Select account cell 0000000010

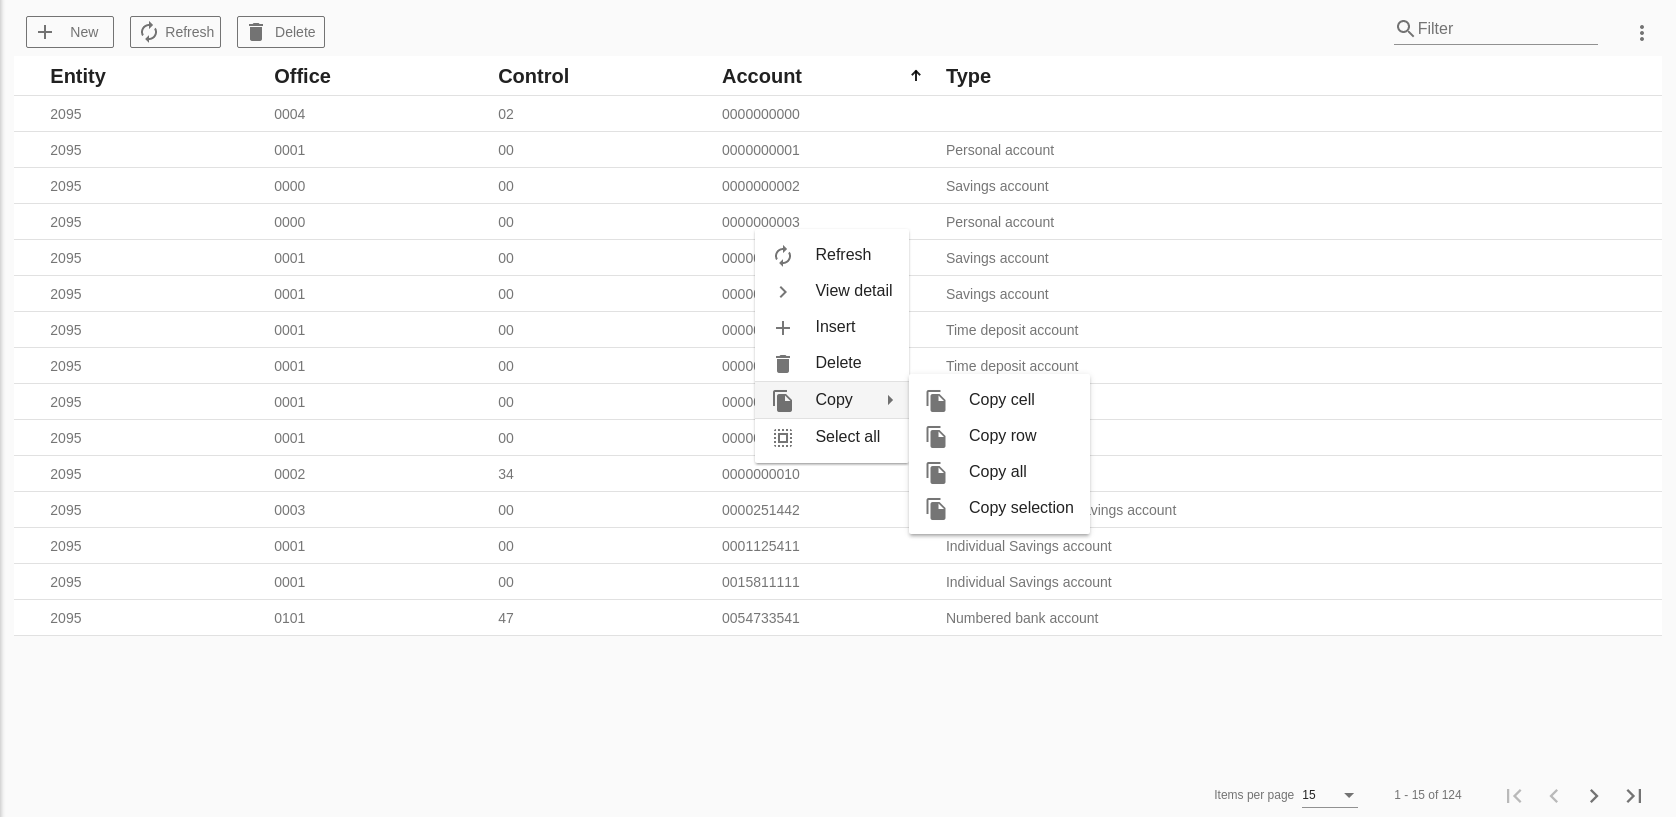761,474
